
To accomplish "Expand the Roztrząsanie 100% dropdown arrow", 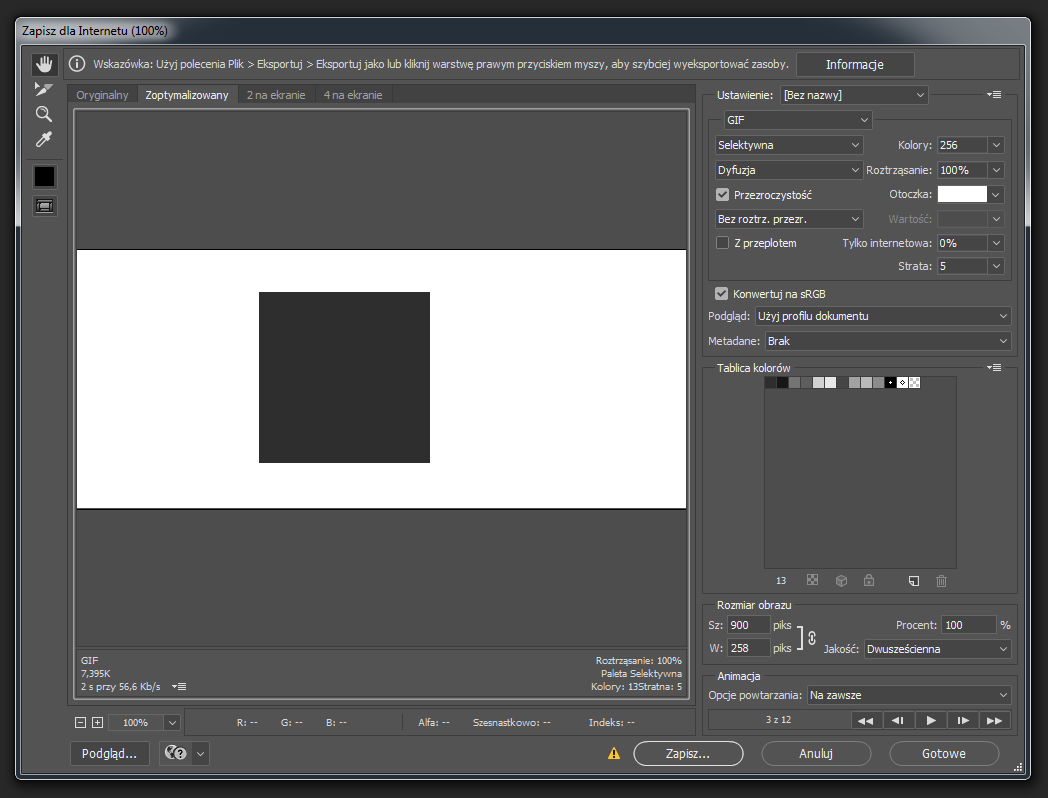I will tap(996, 170).
